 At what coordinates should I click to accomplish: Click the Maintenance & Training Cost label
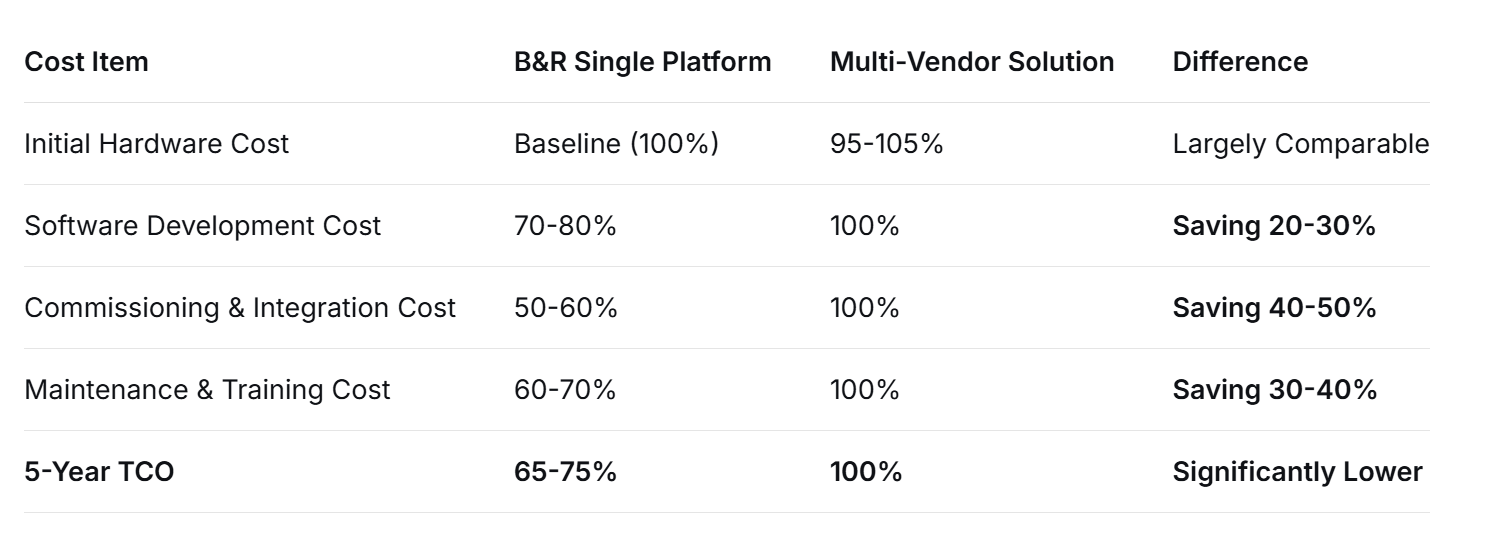click(207, 390)
